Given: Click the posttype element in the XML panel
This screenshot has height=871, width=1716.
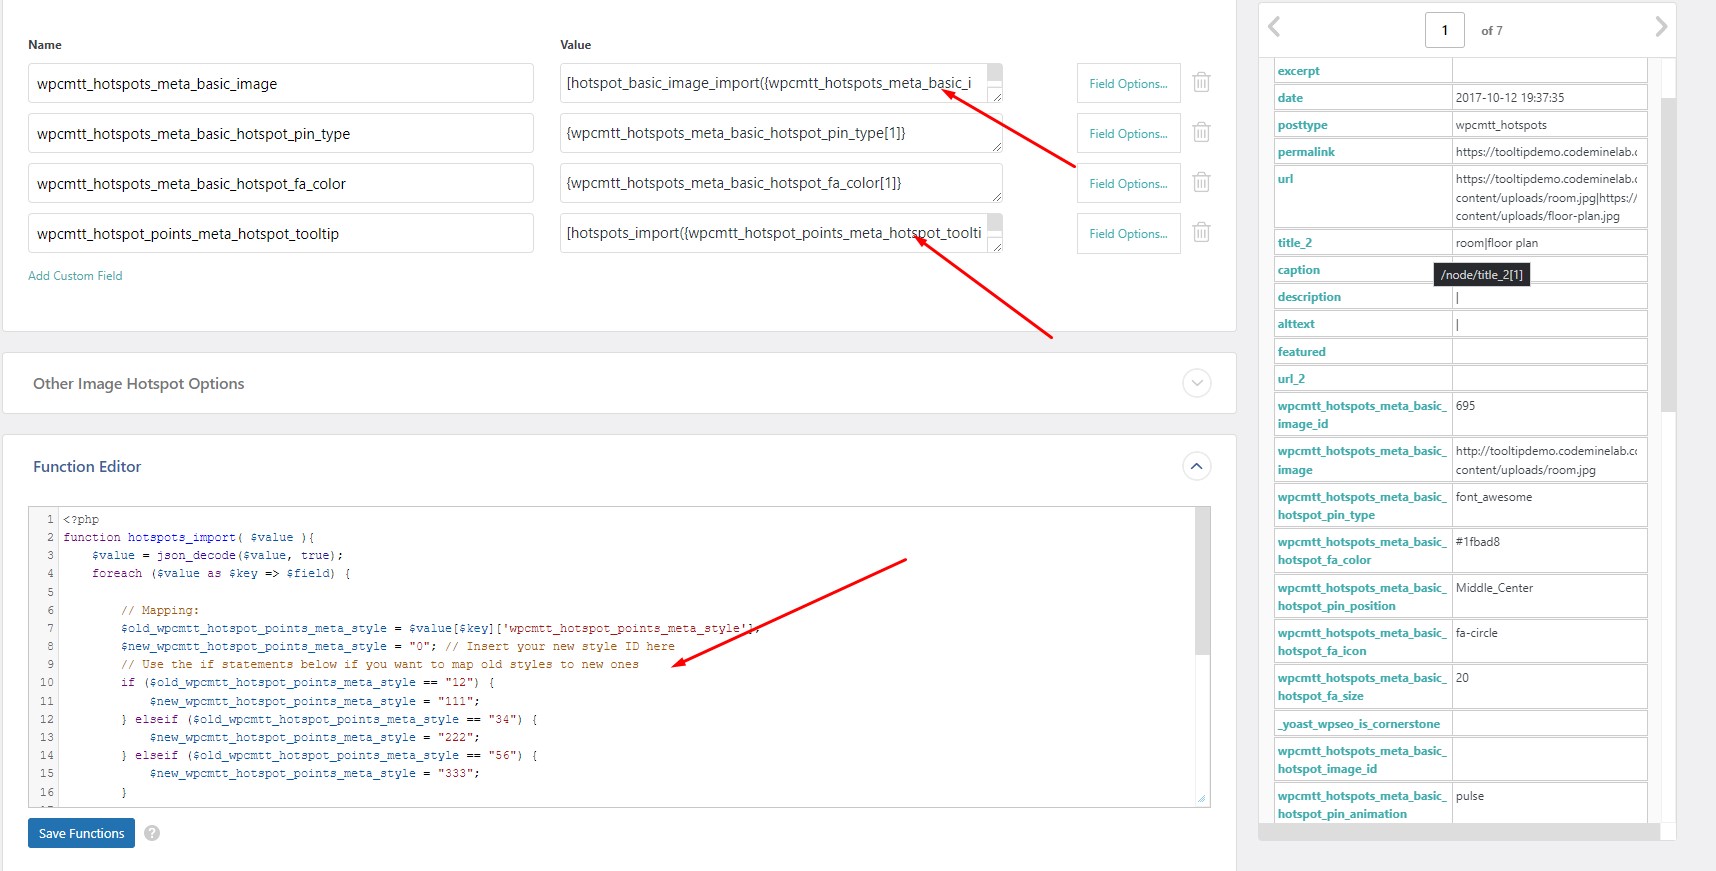Looking at the screenshot, I should (x=1302, y=125).
